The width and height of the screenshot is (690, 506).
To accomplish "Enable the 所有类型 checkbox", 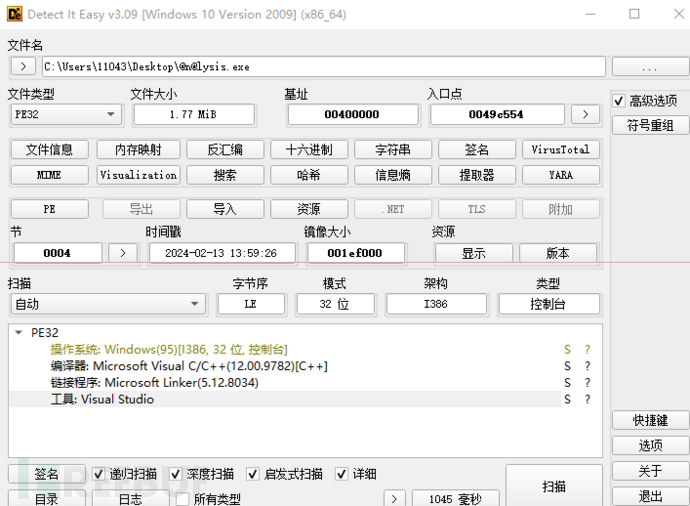I will click(x=182, y=499).
